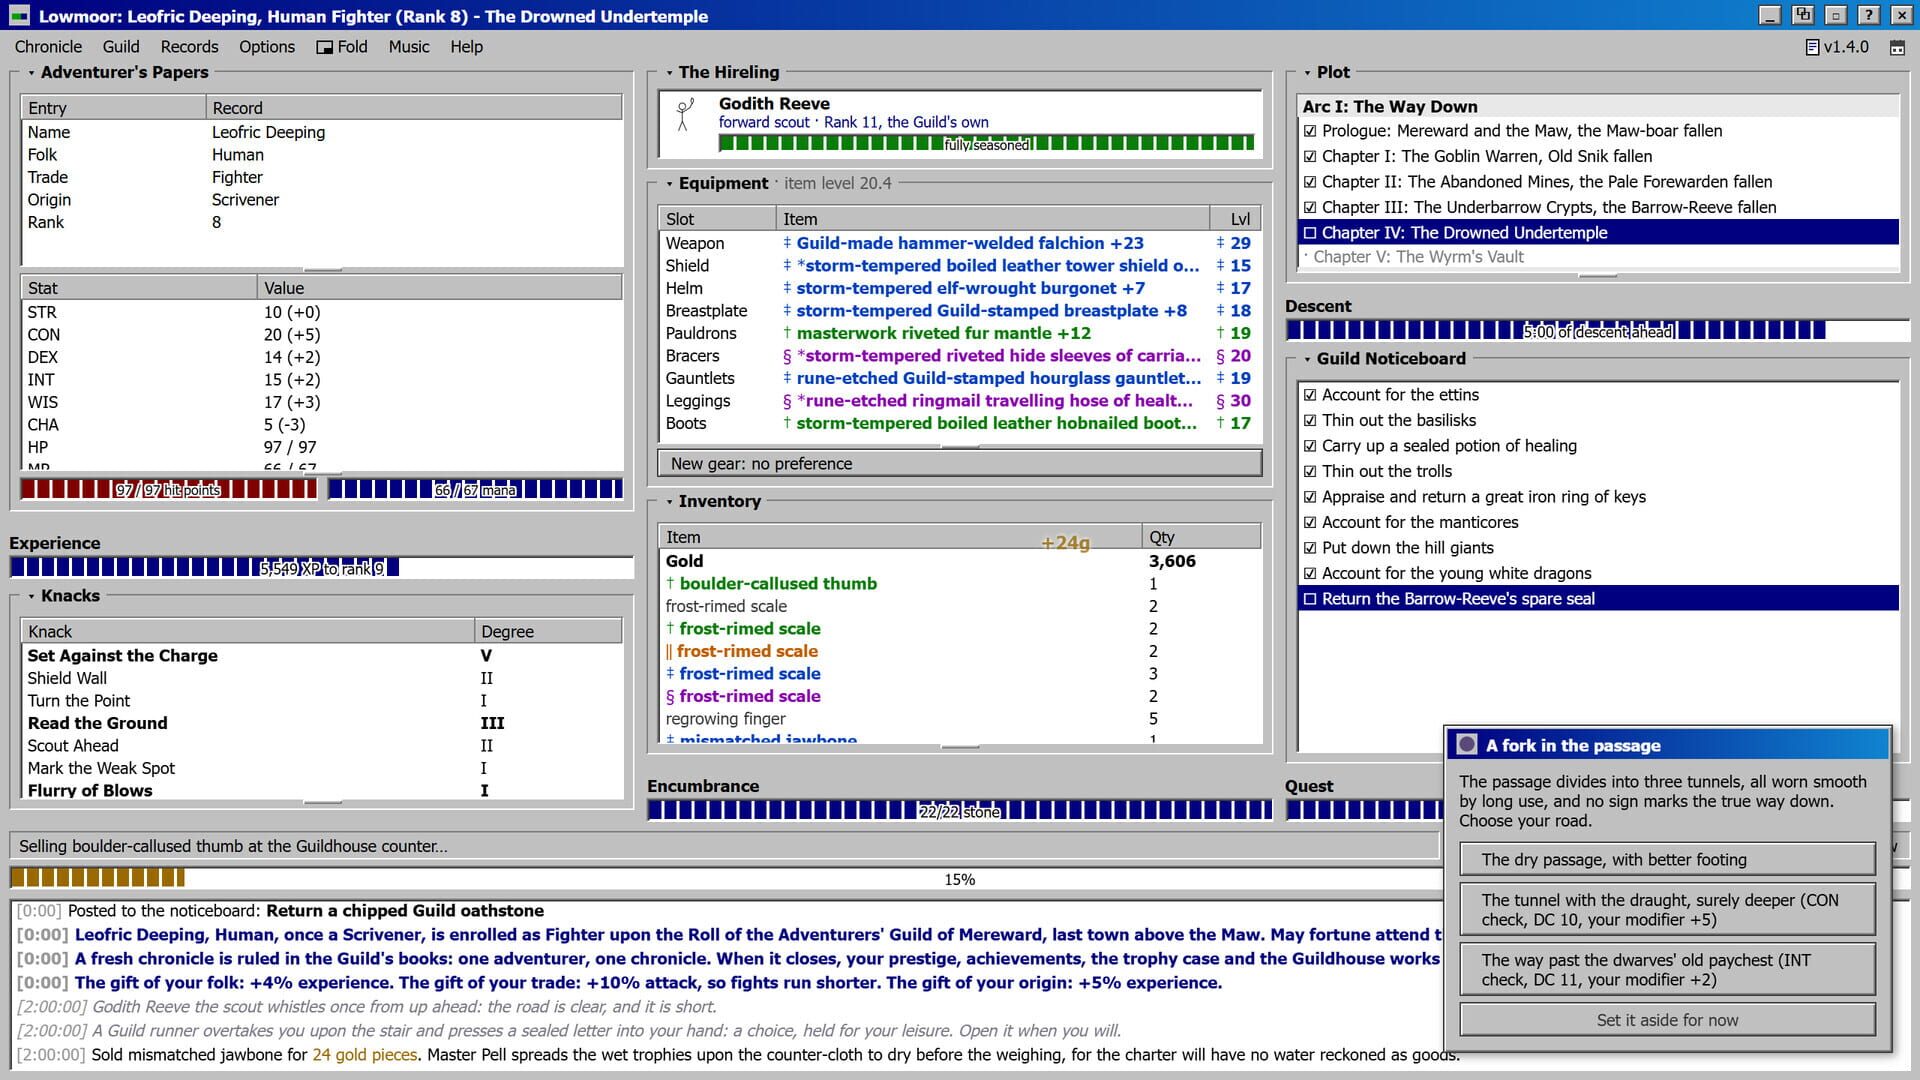Open the Records menu

point(189,47)
